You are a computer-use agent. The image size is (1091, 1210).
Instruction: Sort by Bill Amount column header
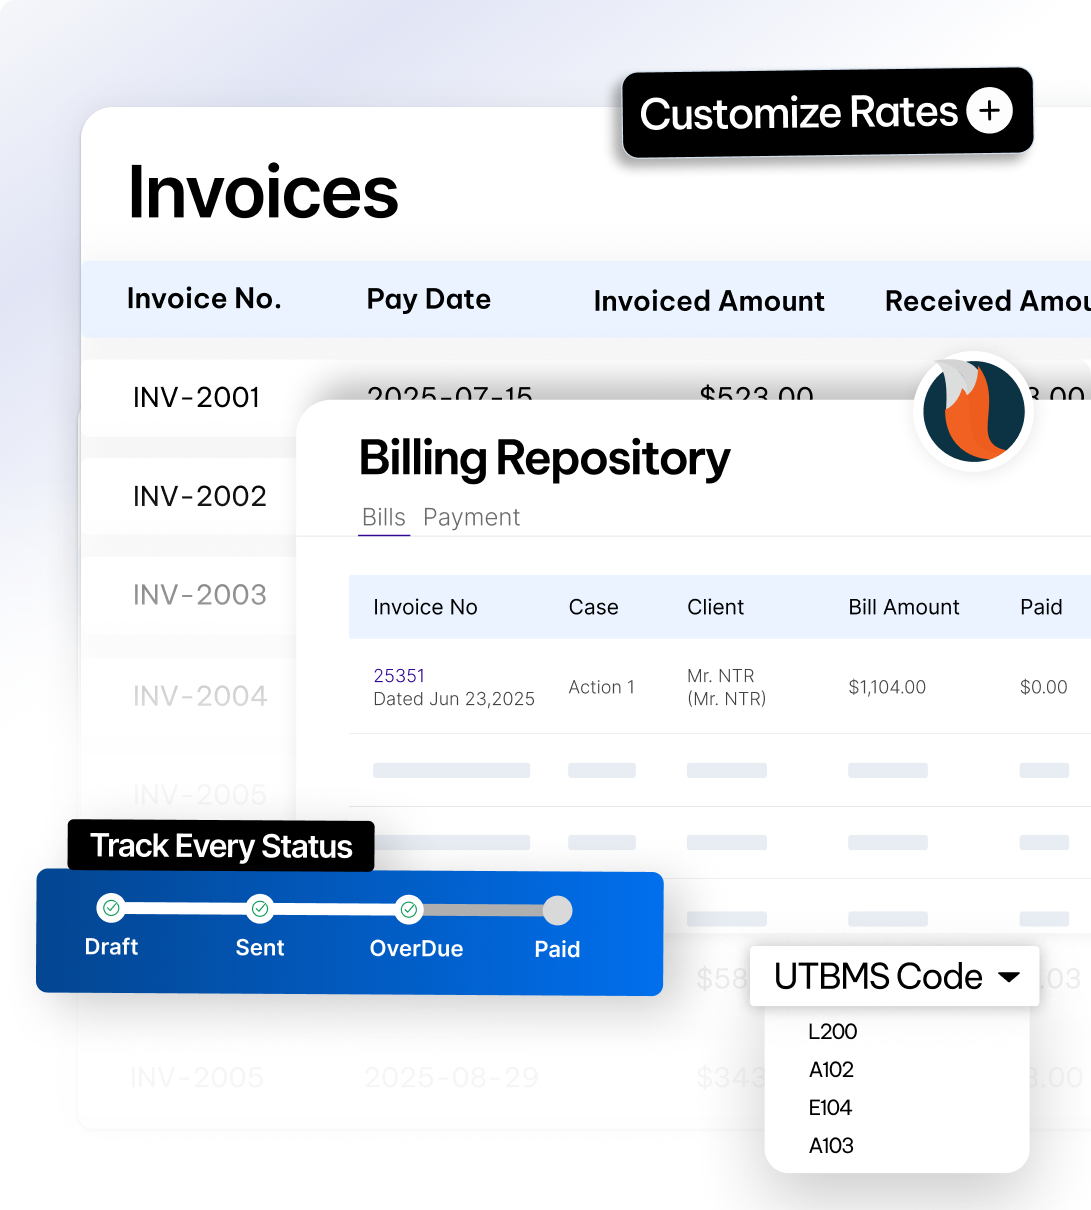pyautogui.click(x=903, y=607)
